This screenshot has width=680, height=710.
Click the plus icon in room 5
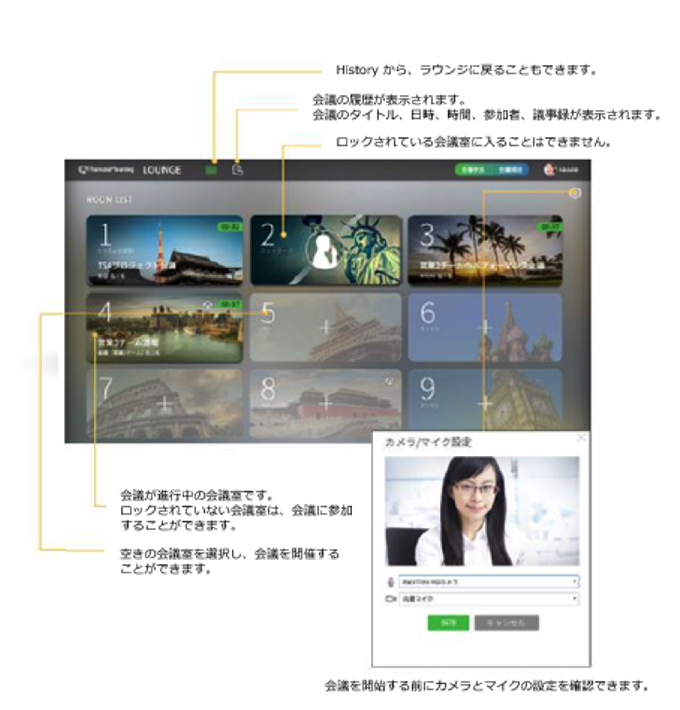coord(325,328)
